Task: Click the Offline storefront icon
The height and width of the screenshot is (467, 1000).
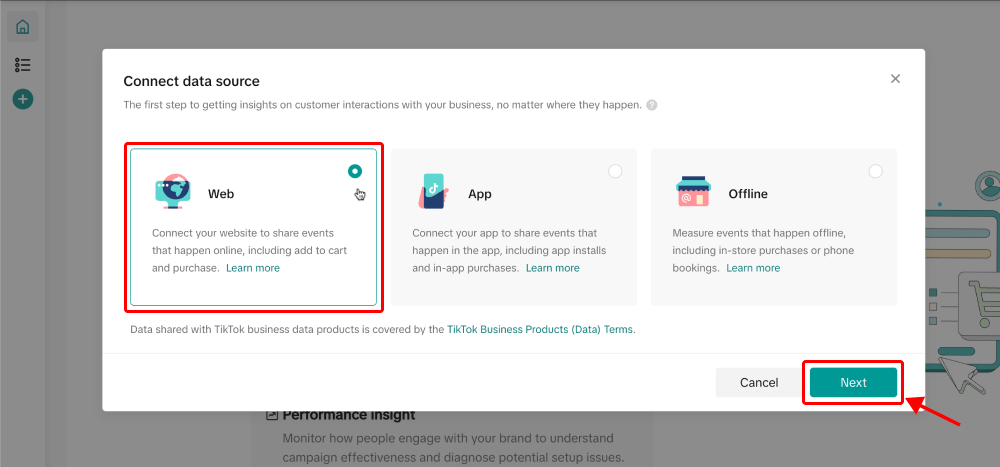Action: click(693, 191)
